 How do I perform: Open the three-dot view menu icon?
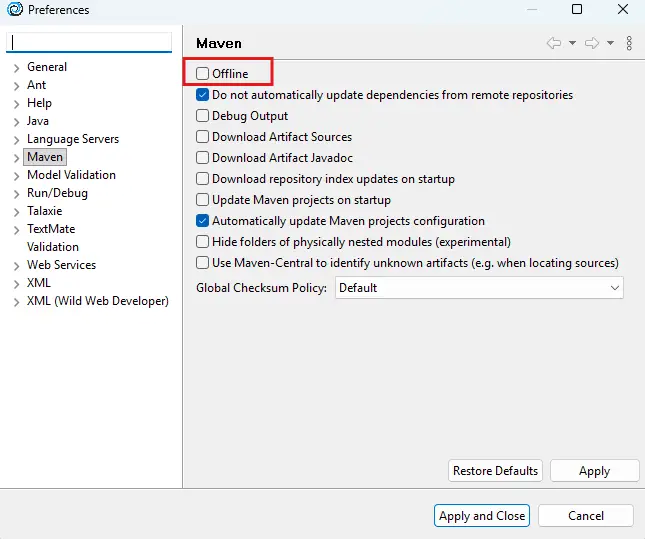[629, 43]
